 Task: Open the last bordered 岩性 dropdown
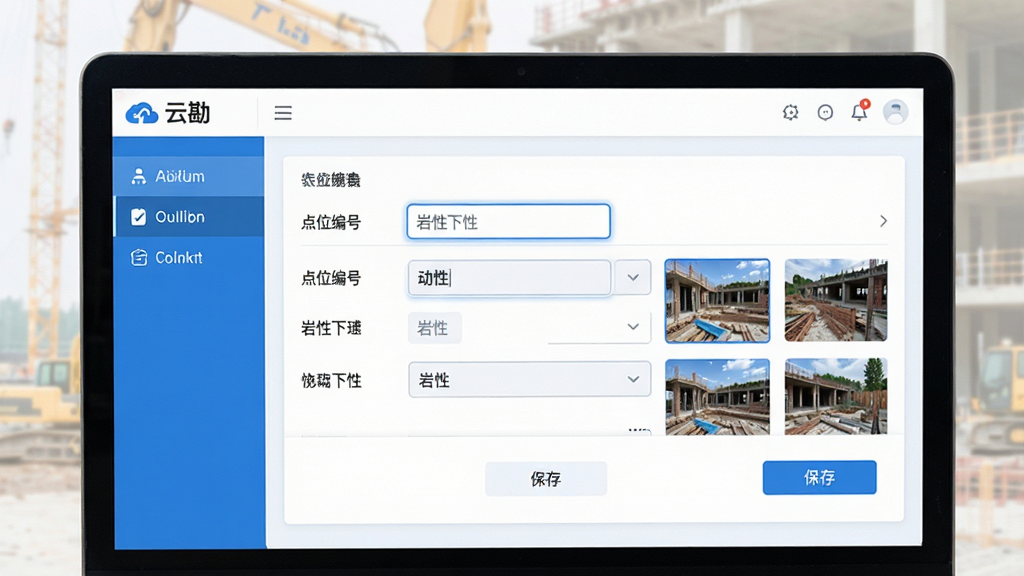530,379
